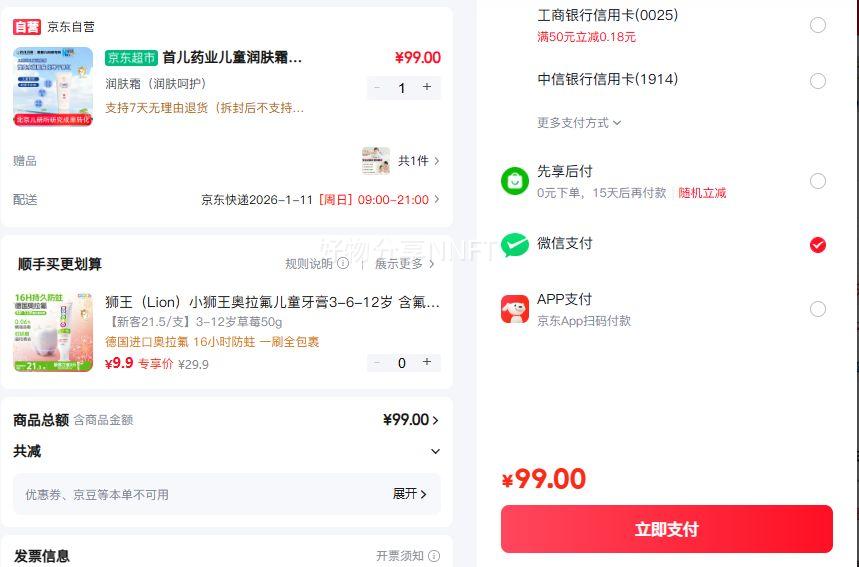Open the delivery time 京东快递 row
This screenshot has width=859, height=567.
pyautogui.click(x=320, y=200)
